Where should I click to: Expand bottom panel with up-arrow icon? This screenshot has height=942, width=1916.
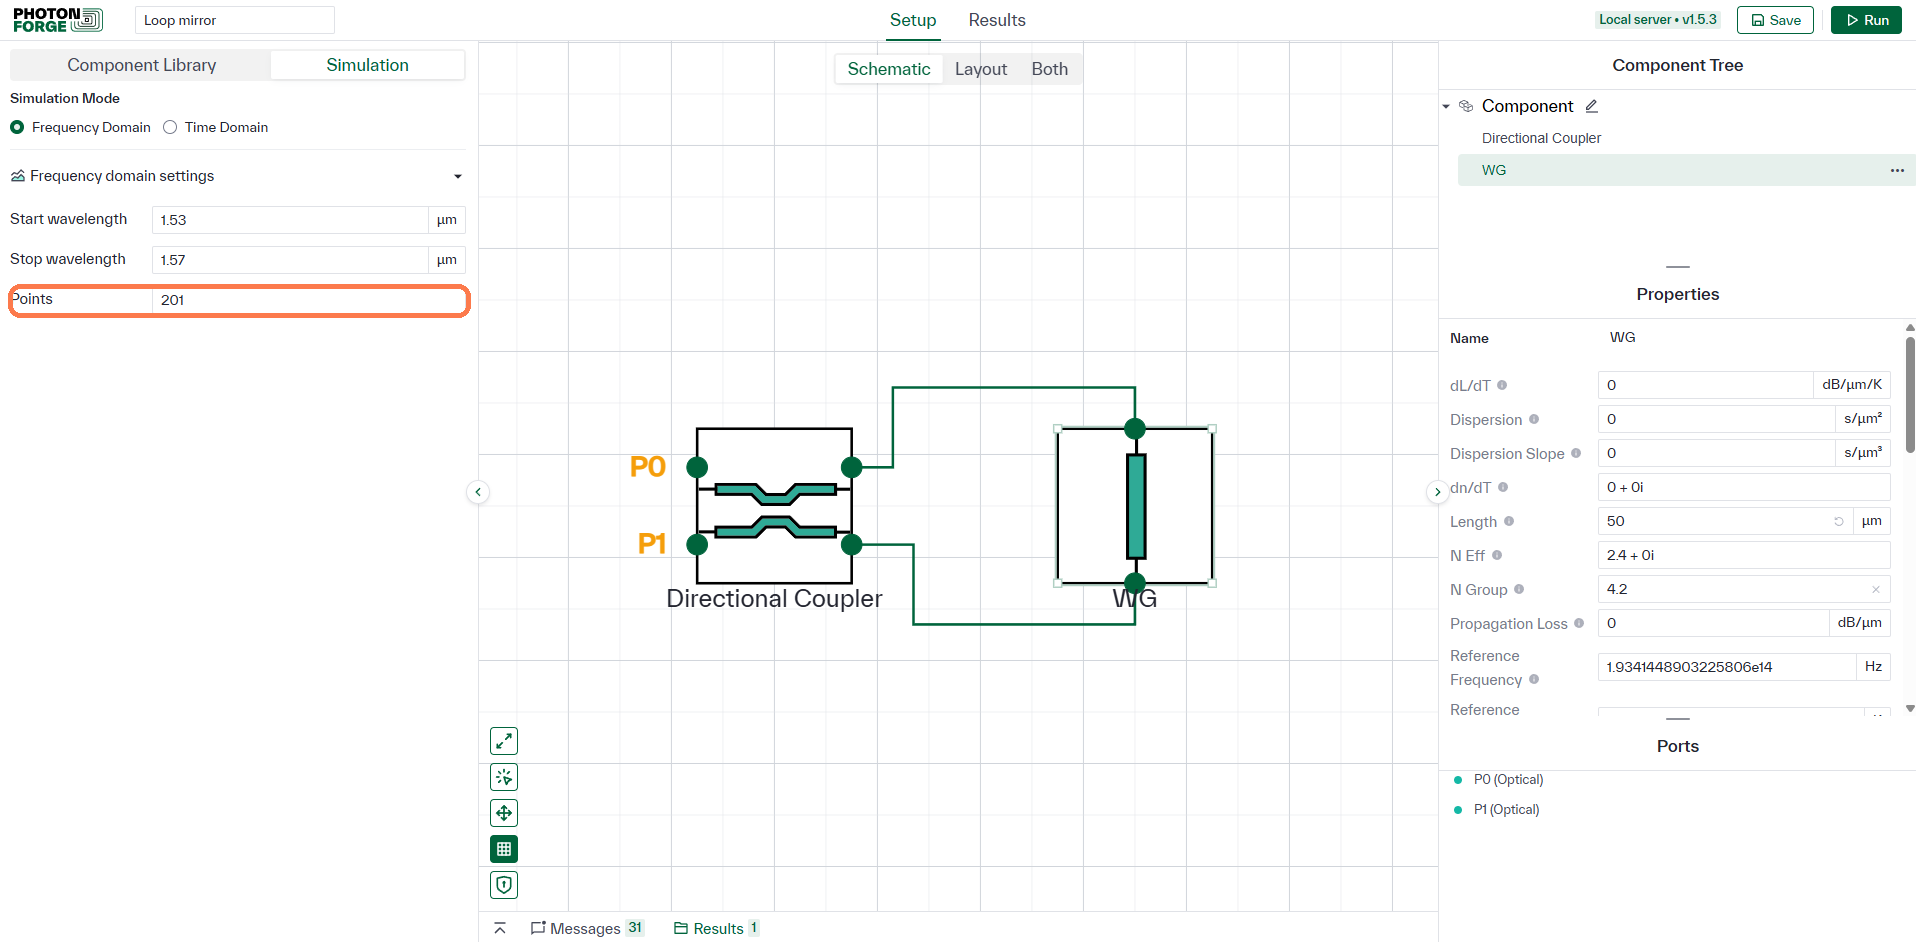[x=500, y=928]
